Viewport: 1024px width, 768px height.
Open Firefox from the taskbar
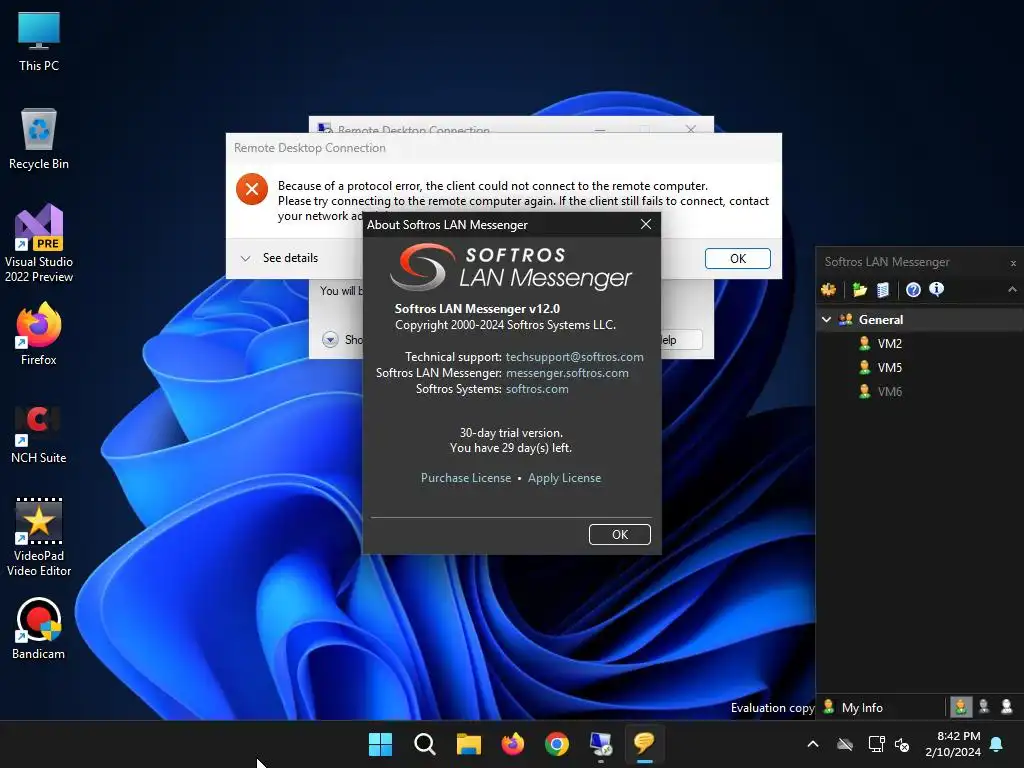513,744
